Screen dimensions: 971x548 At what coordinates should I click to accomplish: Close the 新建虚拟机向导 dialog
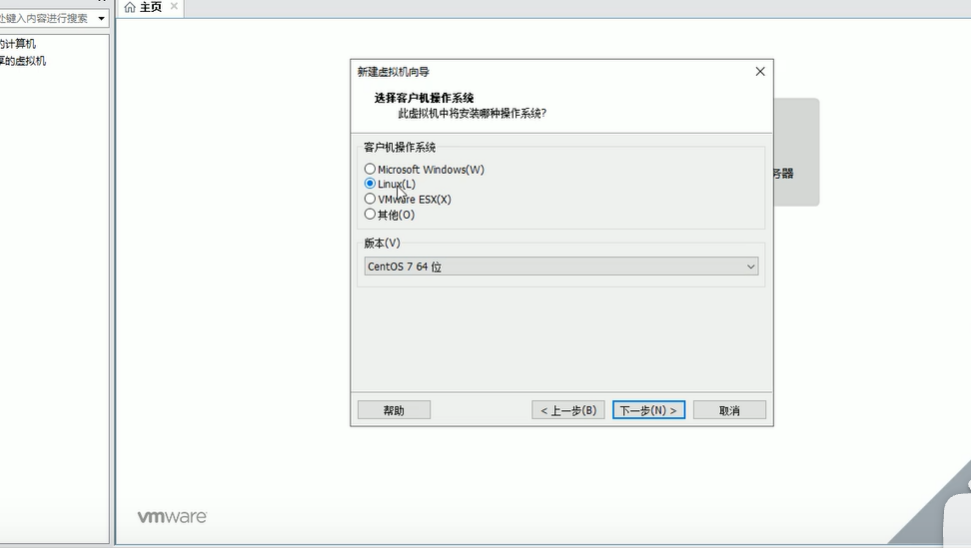pos(760,72)
